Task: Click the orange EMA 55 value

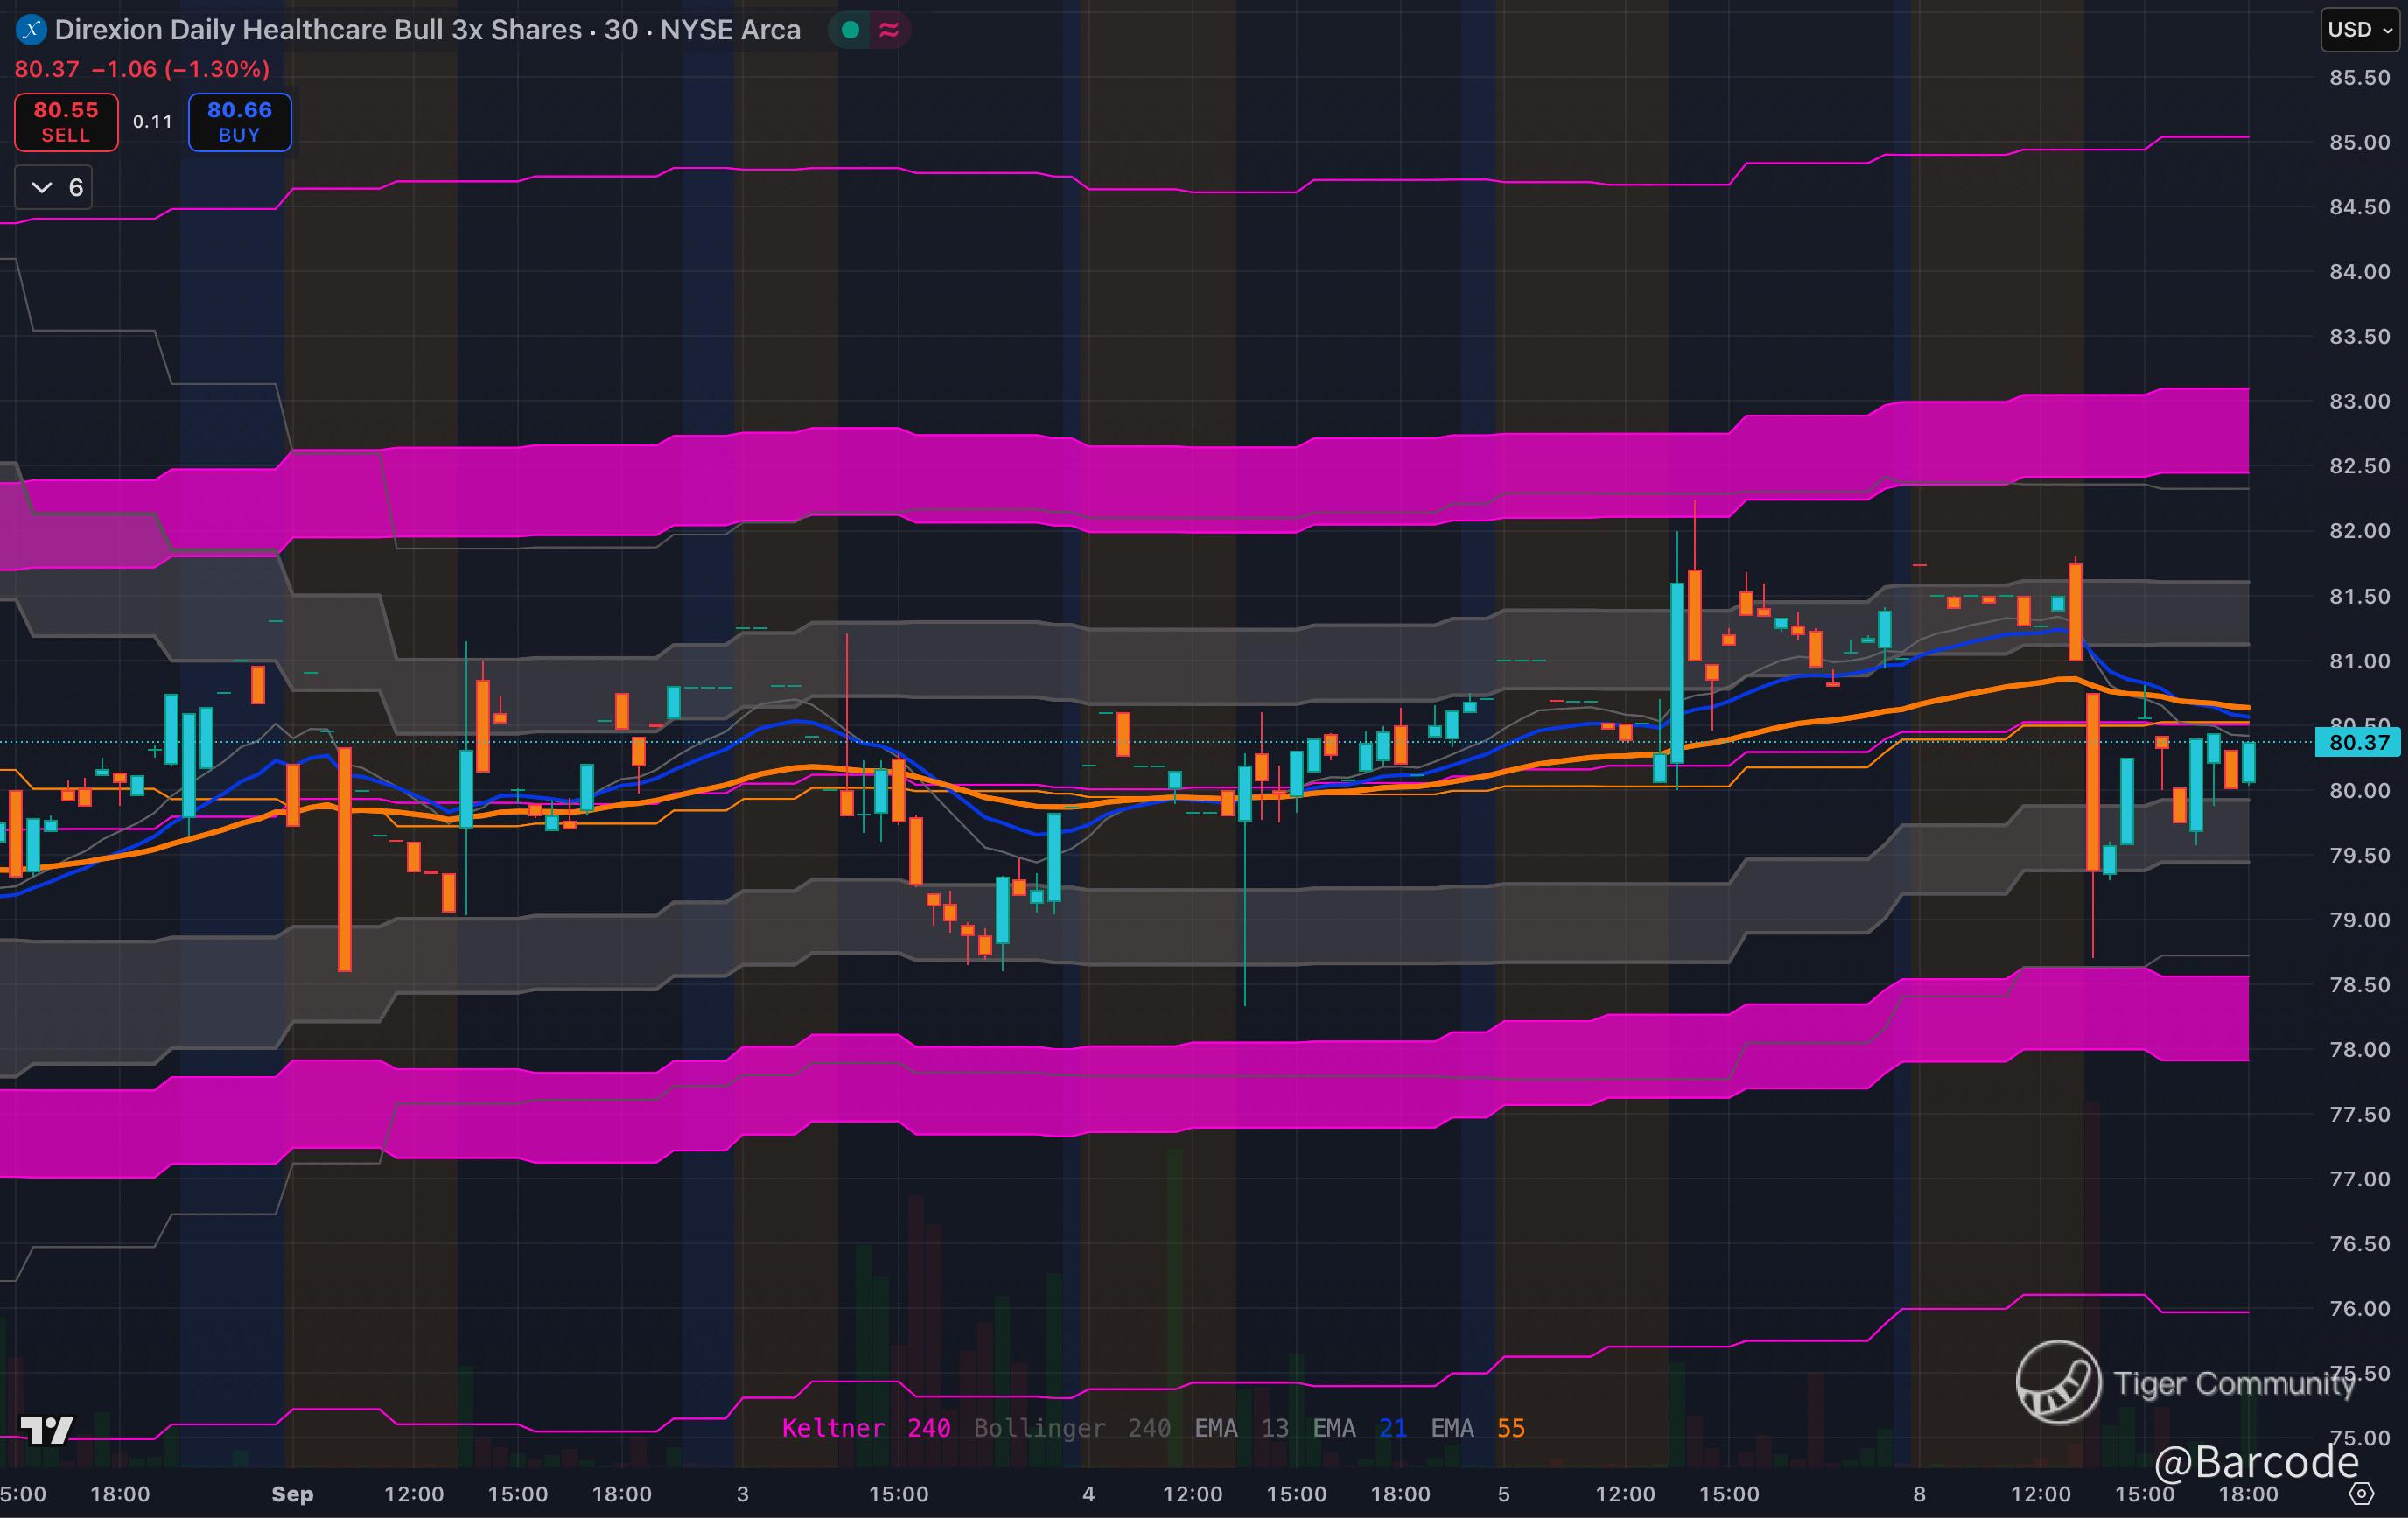Action: coord(1510,1428)
